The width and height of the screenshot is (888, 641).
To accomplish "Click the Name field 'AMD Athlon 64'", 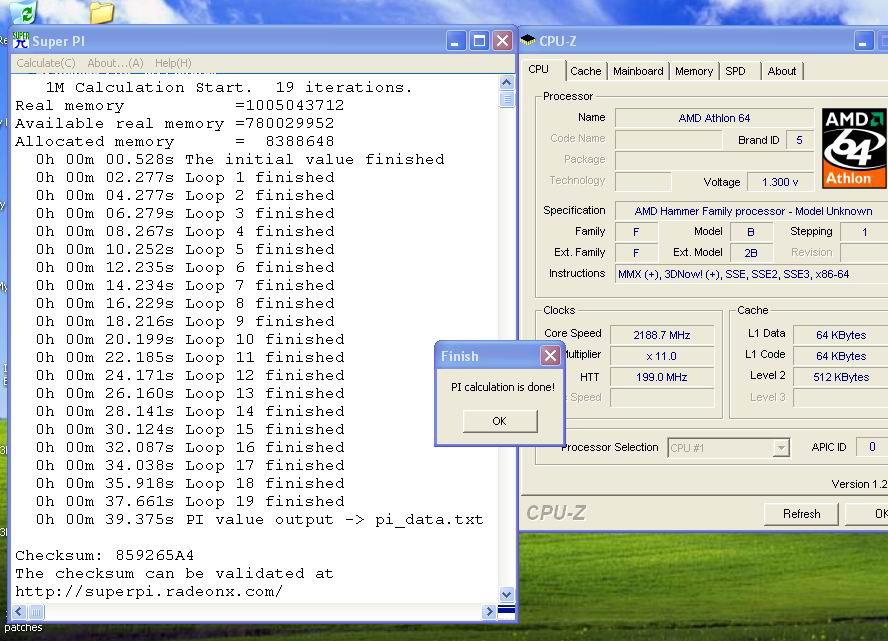I will click(714, 118).
